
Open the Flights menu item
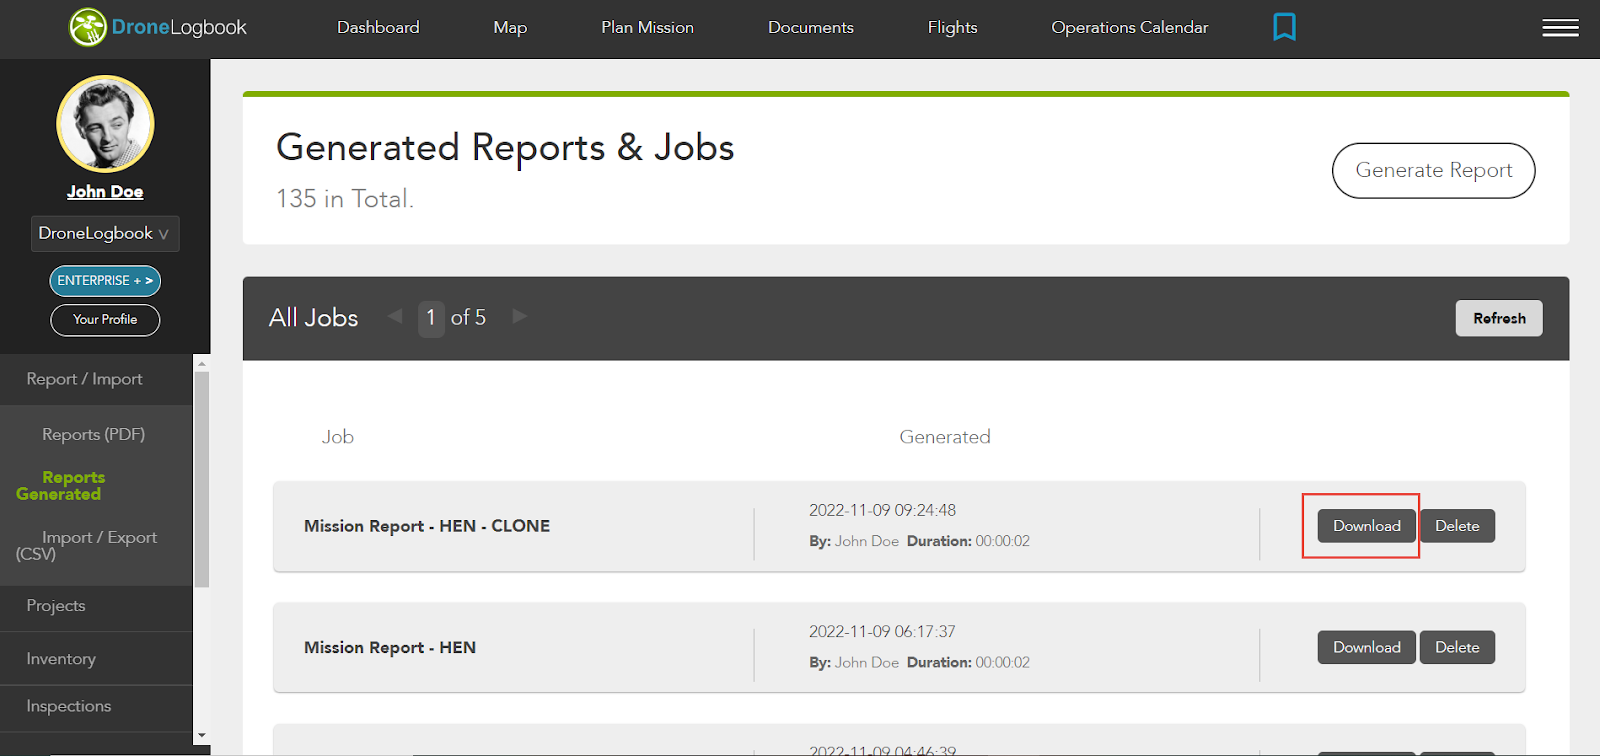click(952, 27)
